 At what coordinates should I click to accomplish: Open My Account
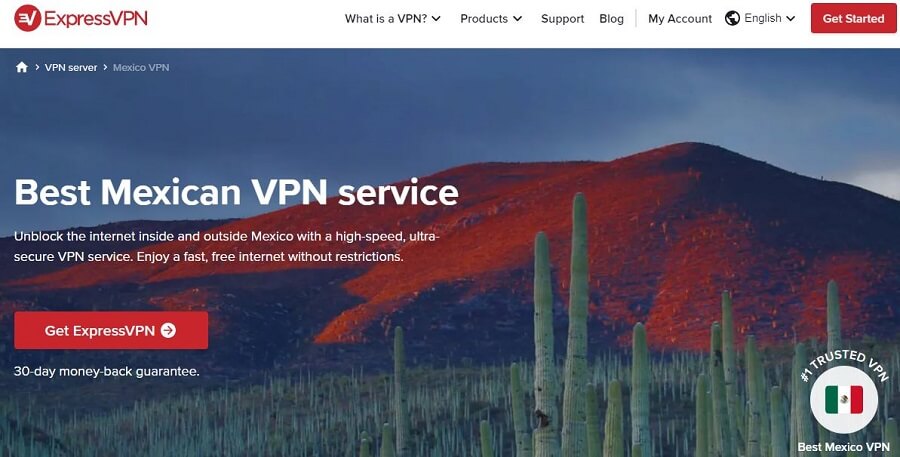[x=680, y=18]
